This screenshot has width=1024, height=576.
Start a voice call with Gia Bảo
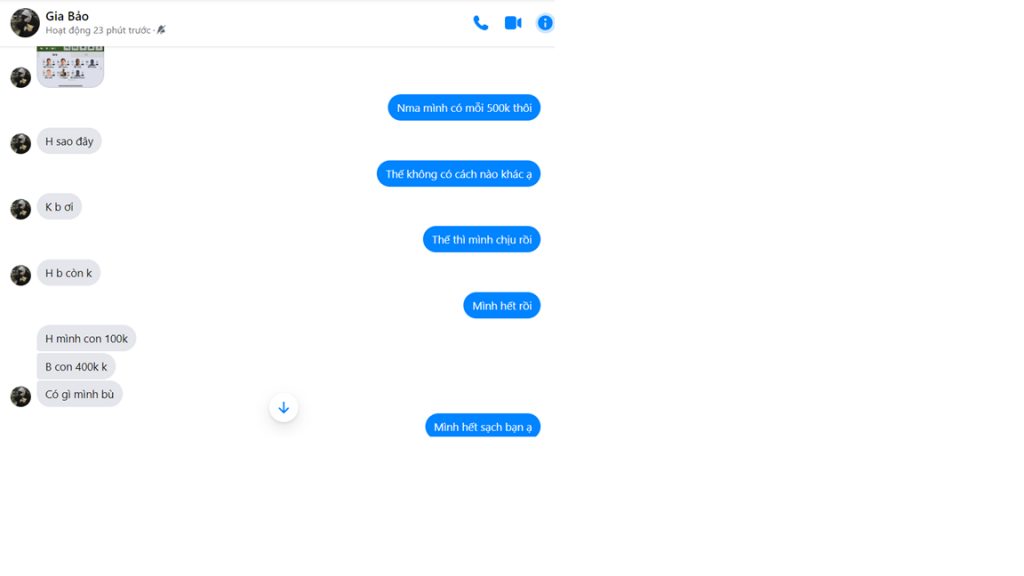[481, 23]
